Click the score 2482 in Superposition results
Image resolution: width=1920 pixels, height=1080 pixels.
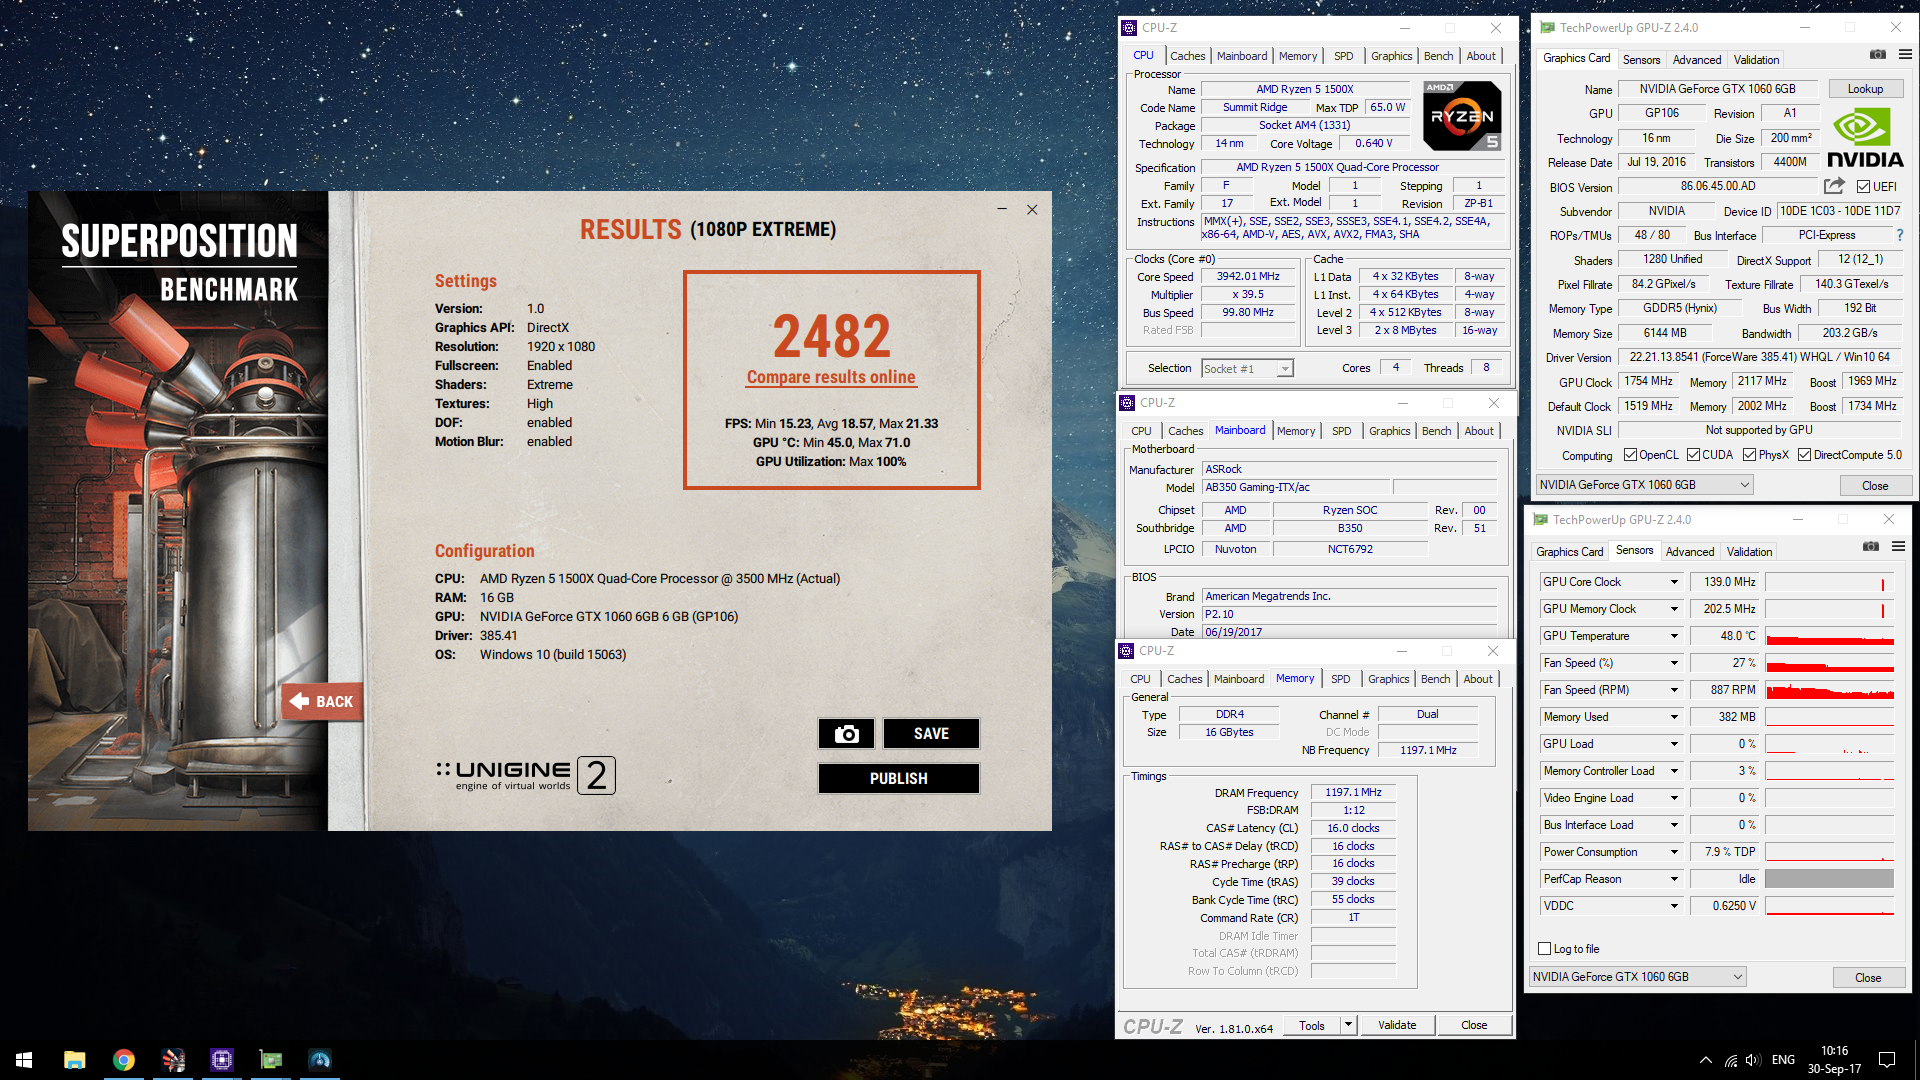[831, 335]
